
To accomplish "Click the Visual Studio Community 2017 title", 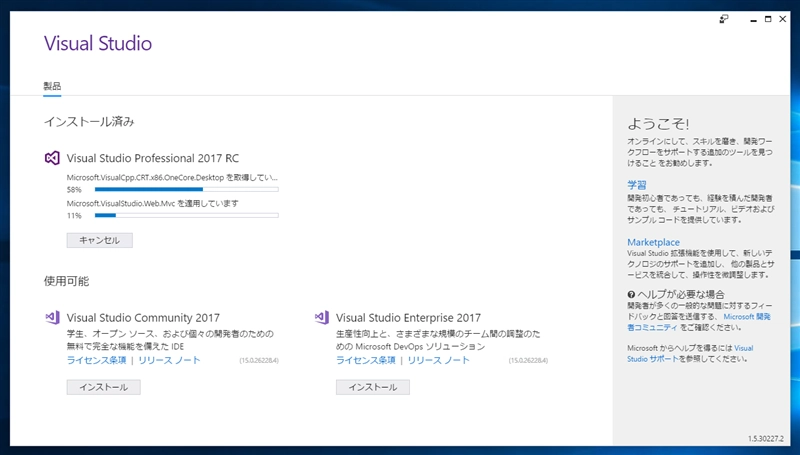I will [143, 318].
